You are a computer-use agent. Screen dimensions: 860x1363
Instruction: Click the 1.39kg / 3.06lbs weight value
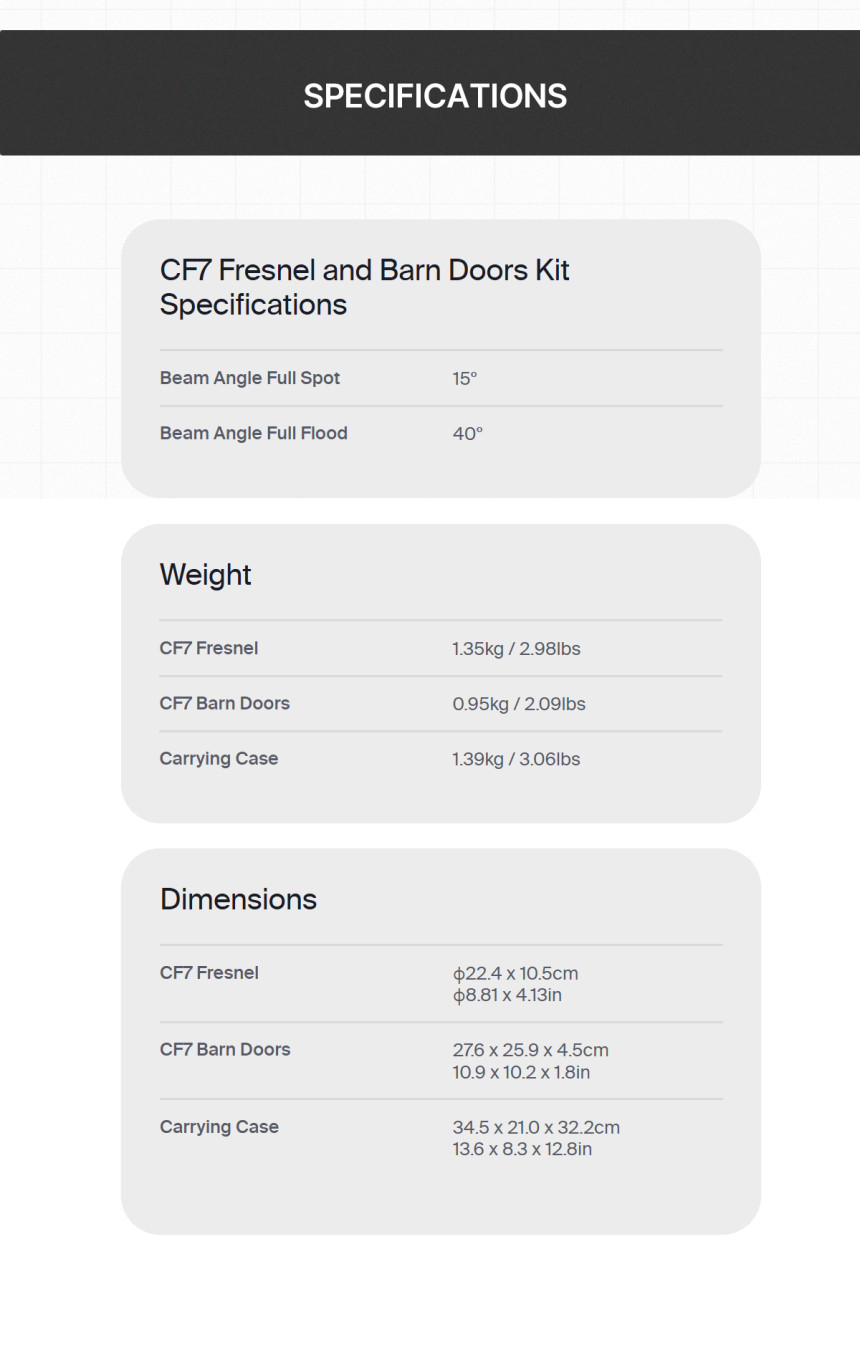pos(516,759)
